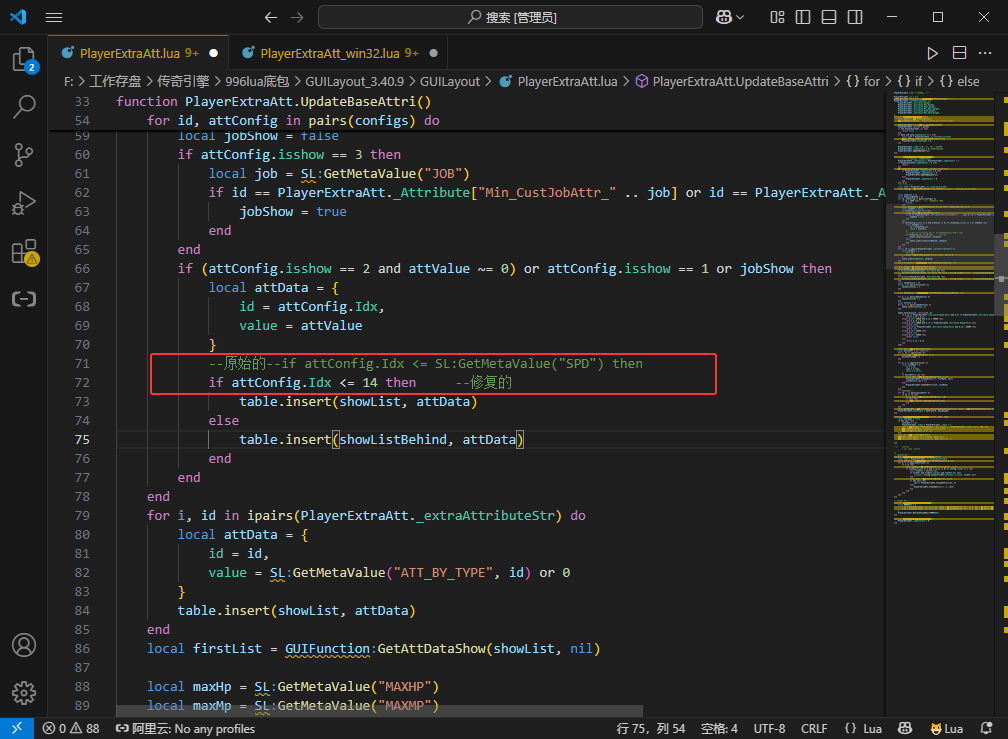Screen dimensions: 1008x739
Task: Open the Manage gear settings
Action: [x=23, y=692]
